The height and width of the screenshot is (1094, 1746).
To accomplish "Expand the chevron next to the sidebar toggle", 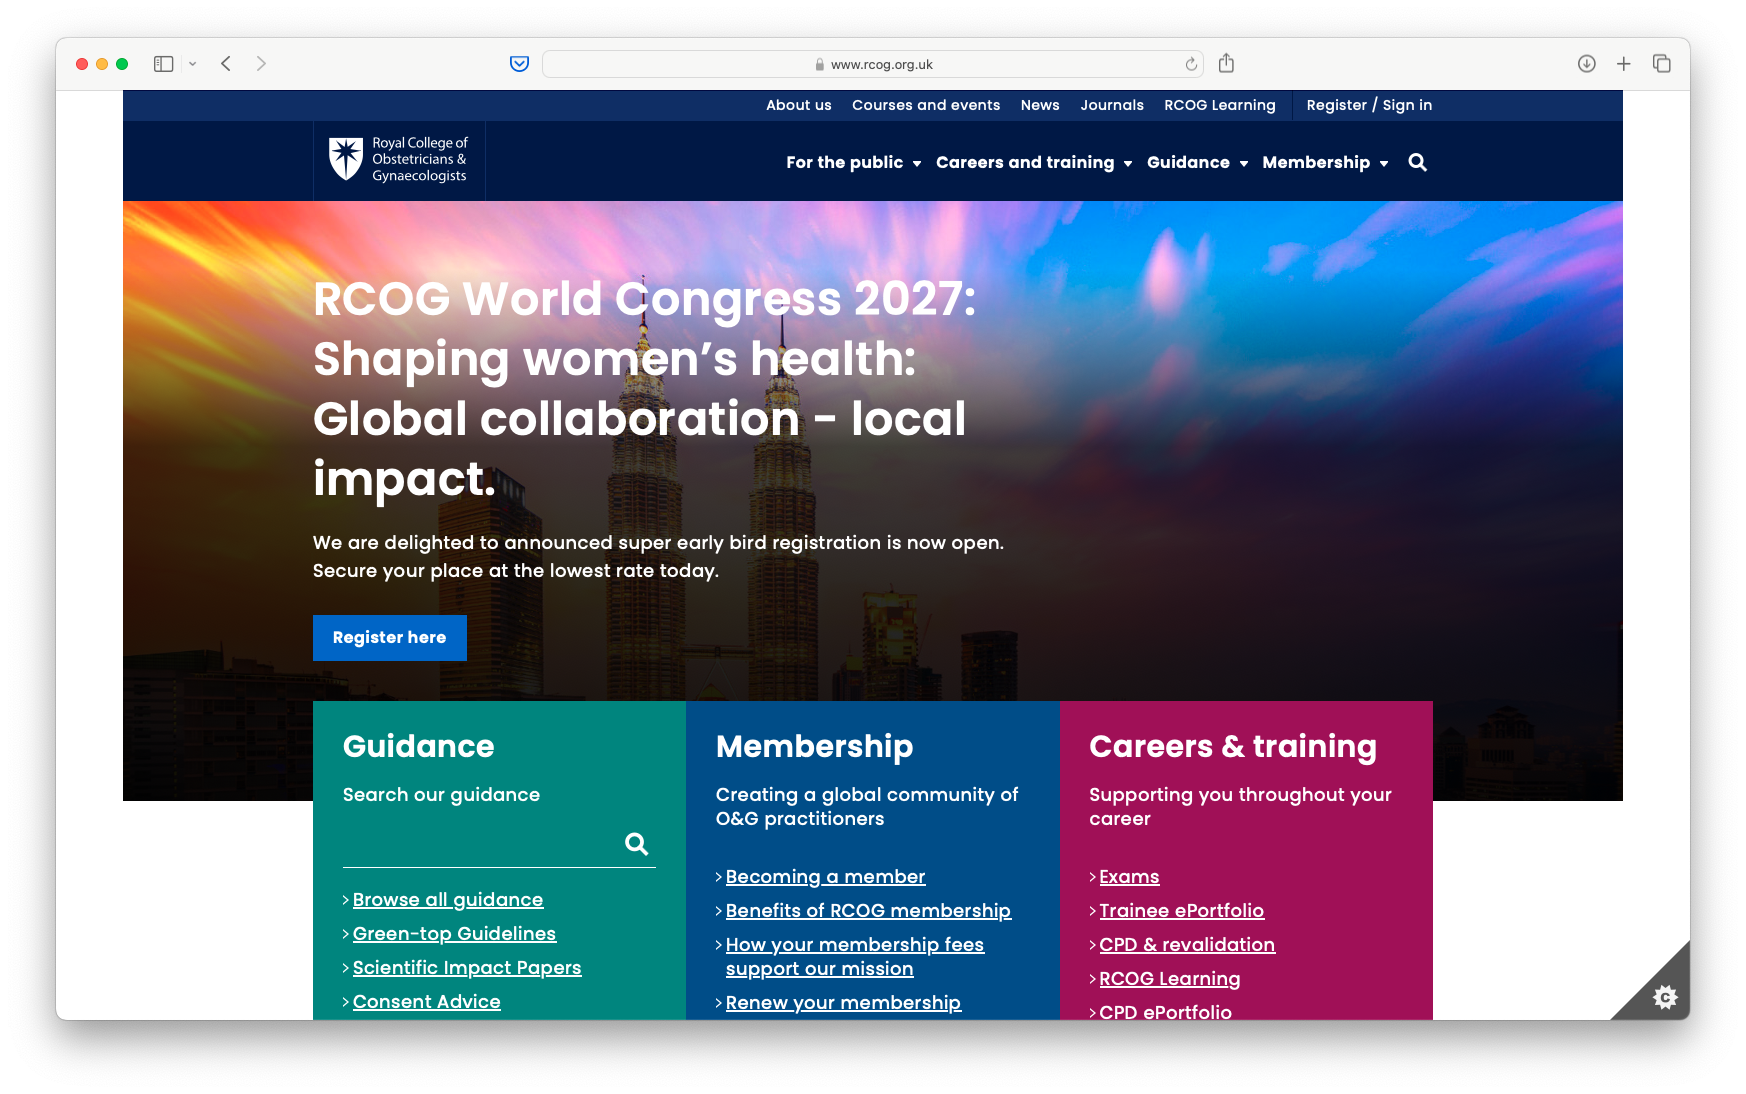I will click(x=193, y=63).
